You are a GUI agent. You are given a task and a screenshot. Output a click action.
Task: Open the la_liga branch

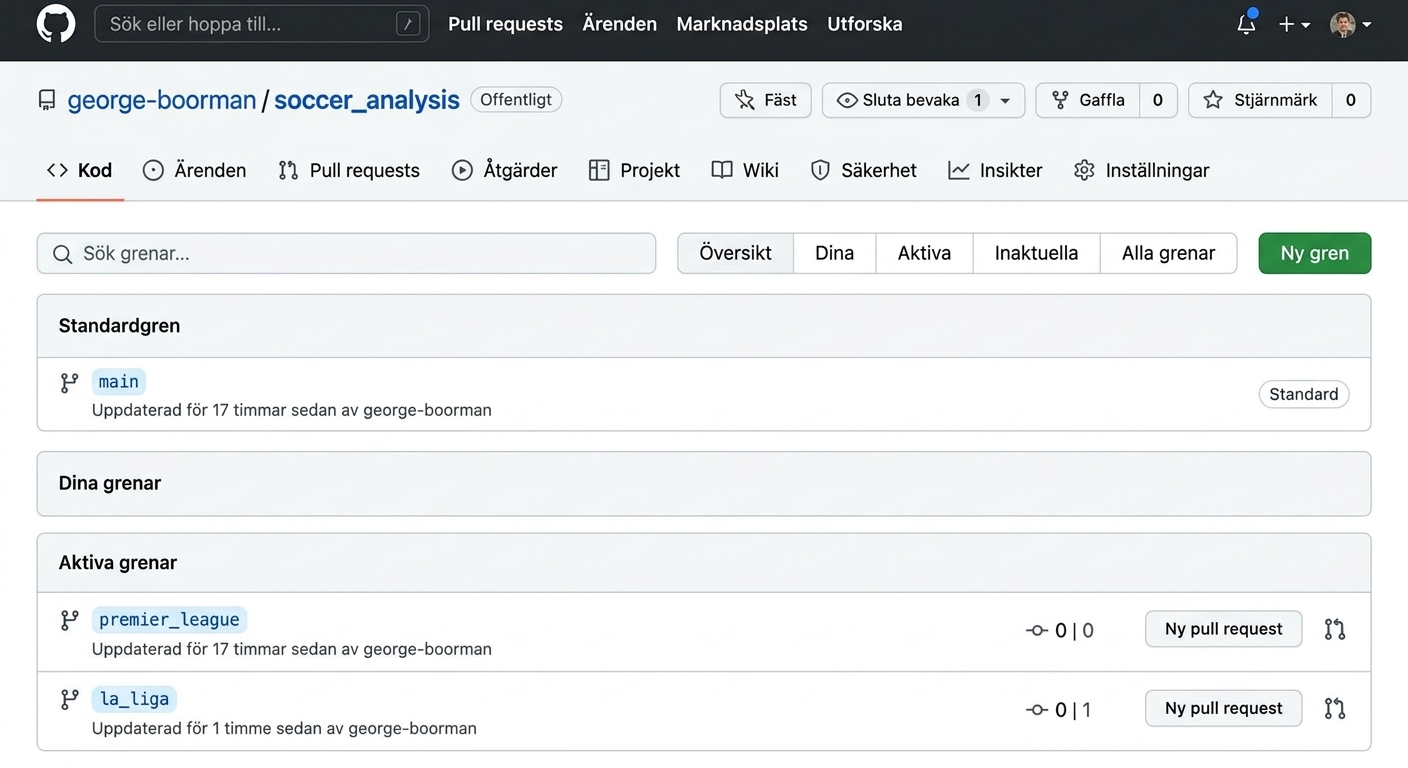[x=135, y=698]
